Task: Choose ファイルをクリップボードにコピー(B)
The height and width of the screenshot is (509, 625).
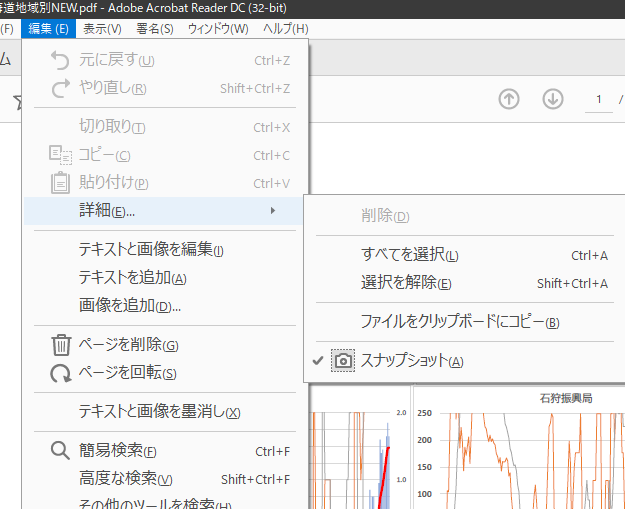Action: [x=465, y=322]
